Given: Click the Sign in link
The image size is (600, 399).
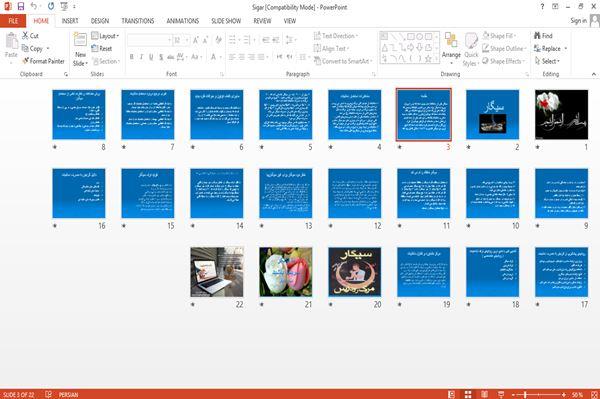Looking at the screenshot, I should tap(578, 21).
